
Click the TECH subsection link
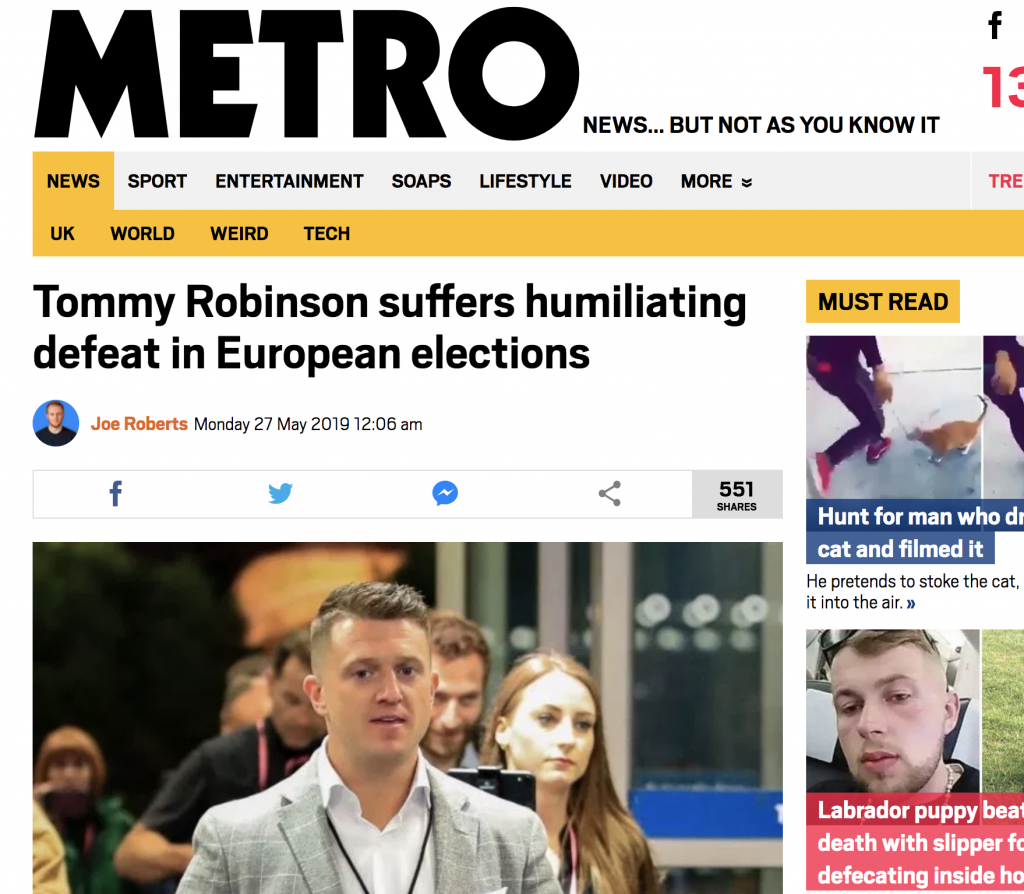[x=327, y=234]
